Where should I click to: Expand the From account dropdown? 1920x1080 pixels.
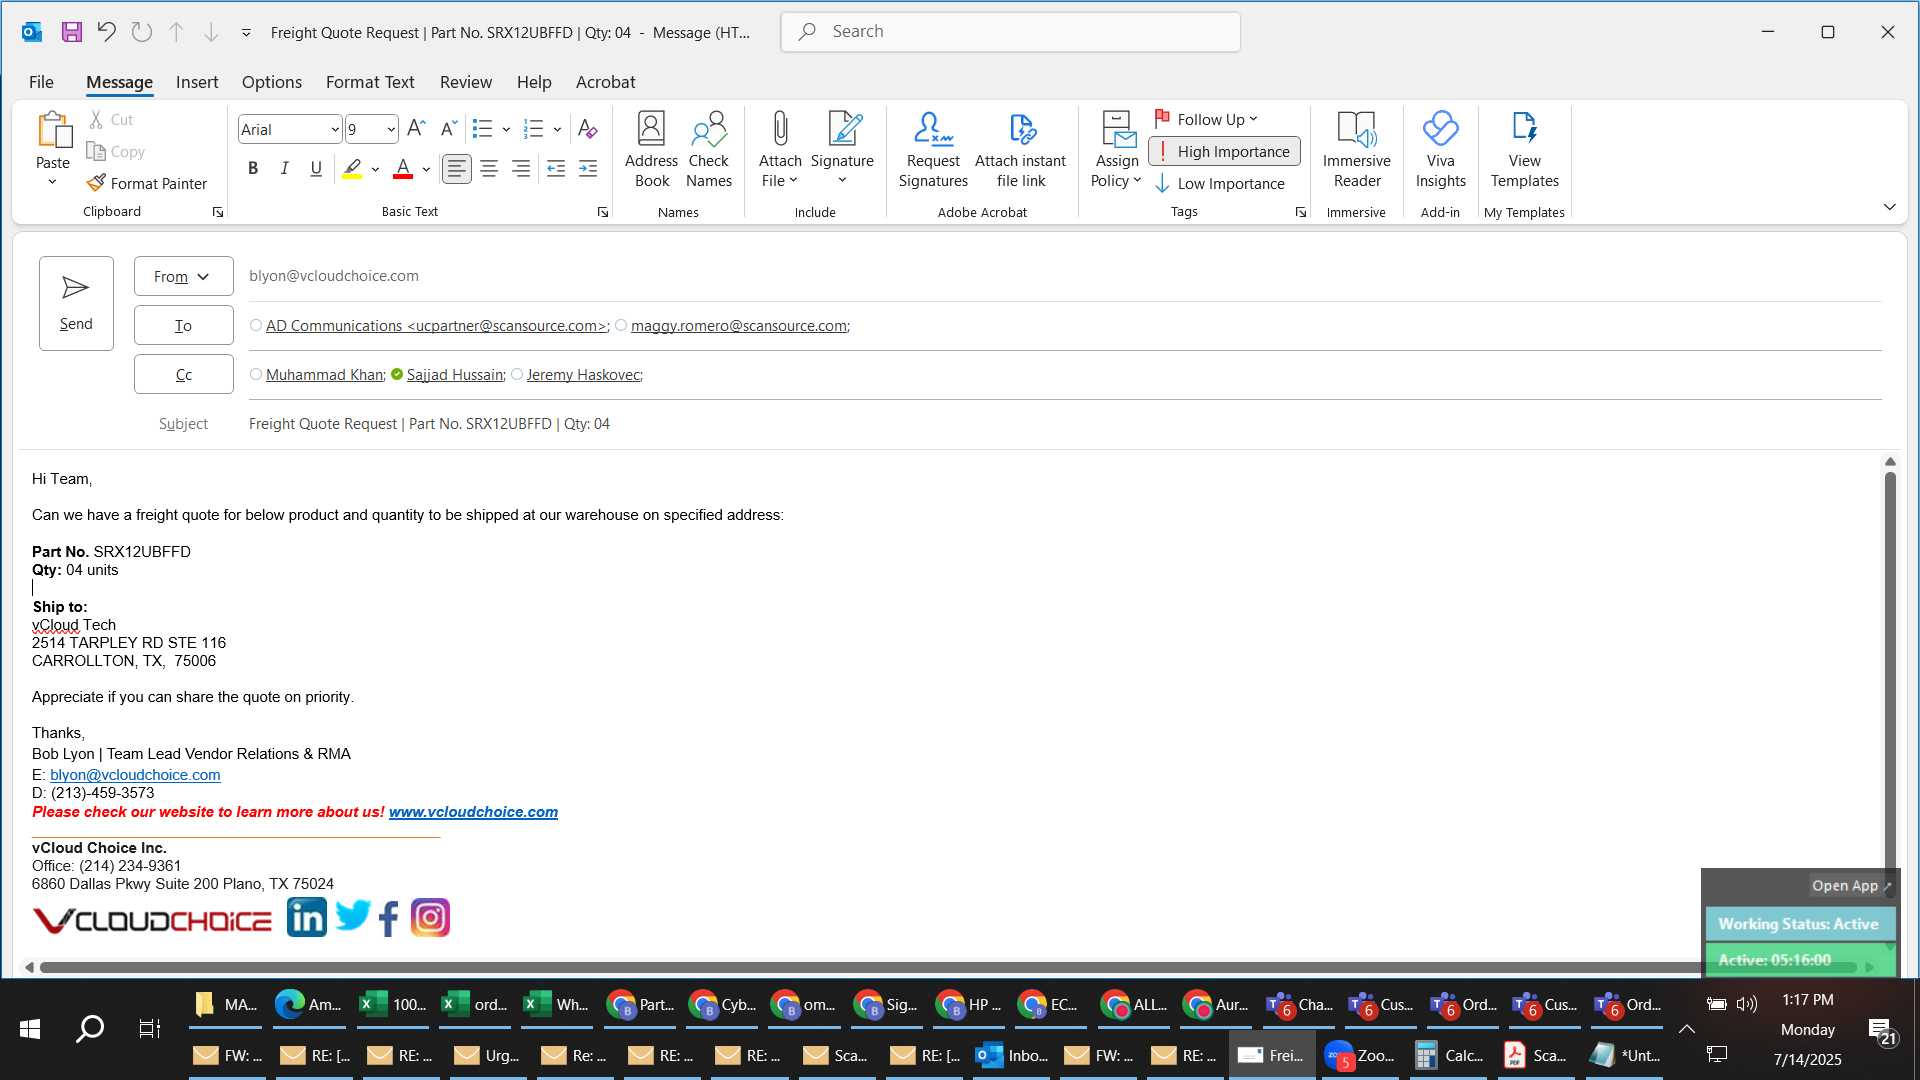click(184, 276)
